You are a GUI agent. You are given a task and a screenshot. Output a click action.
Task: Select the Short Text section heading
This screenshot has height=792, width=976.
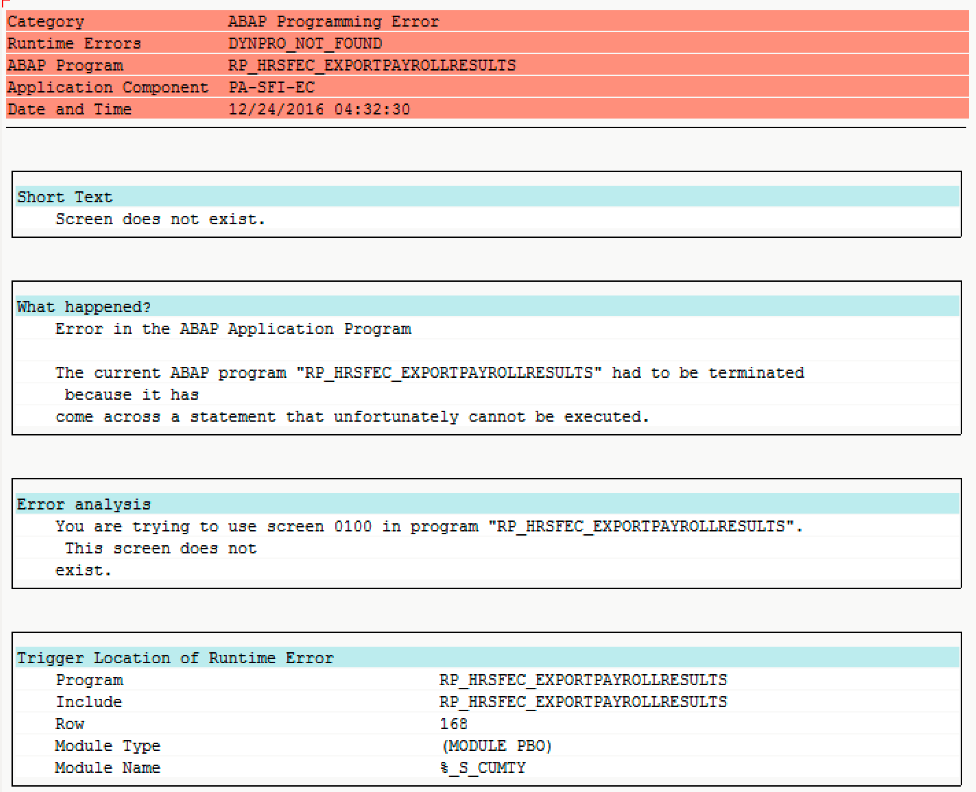[65, 197]
